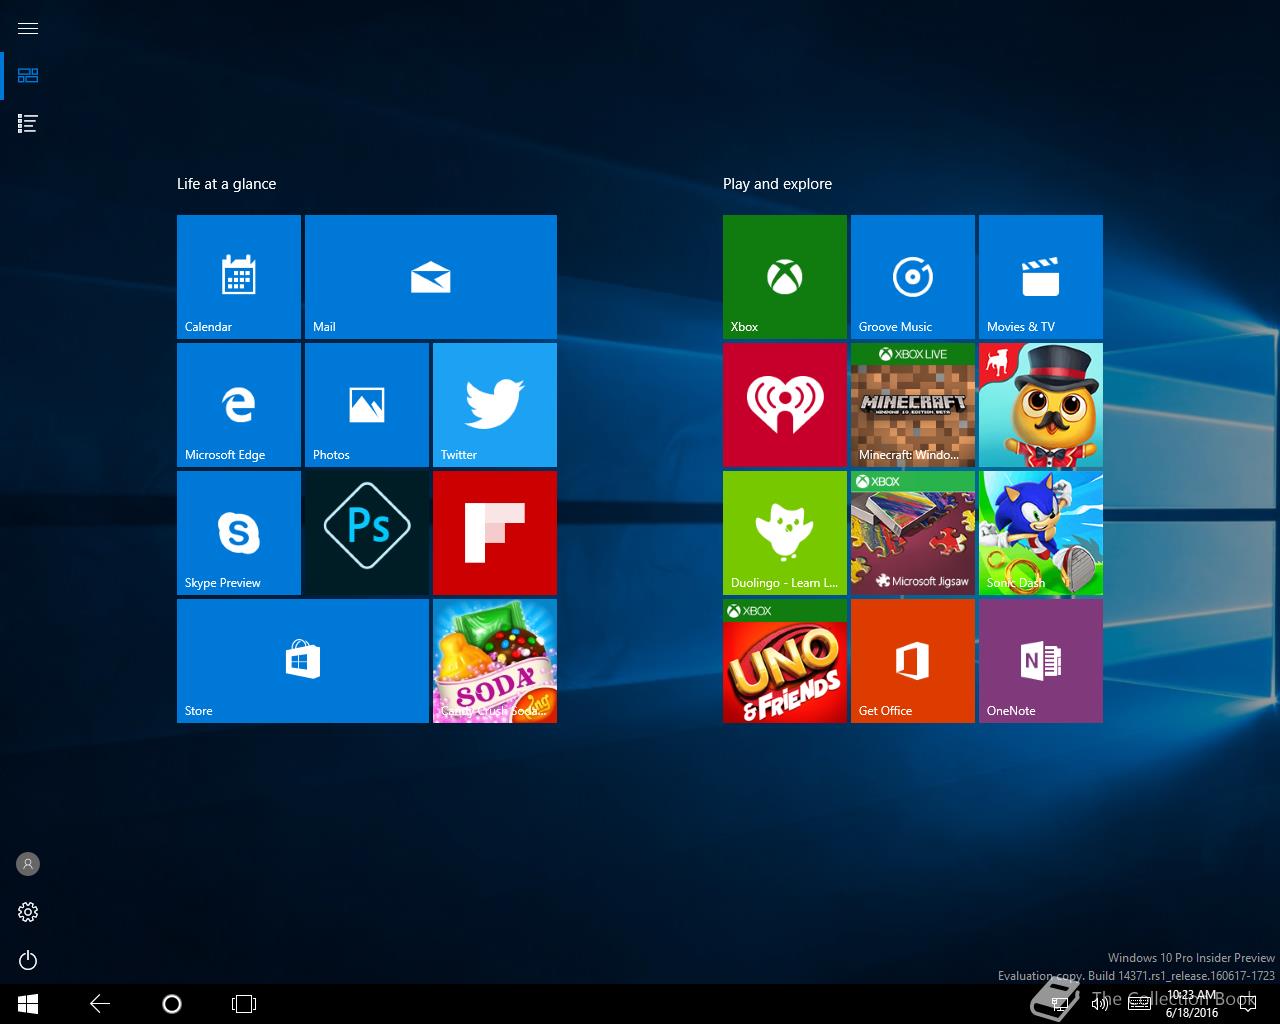Open the user account menu
The width and height of the screenshot is (1280, 1024).
28,864
